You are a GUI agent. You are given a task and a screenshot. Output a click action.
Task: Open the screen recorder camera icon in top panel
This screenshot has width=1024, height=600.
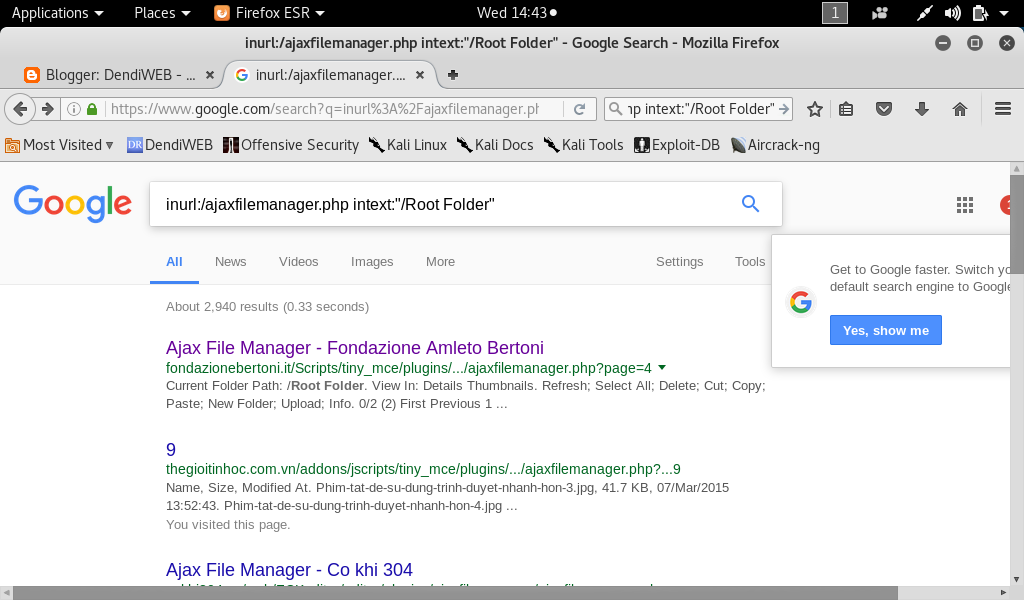coord(880,13)
